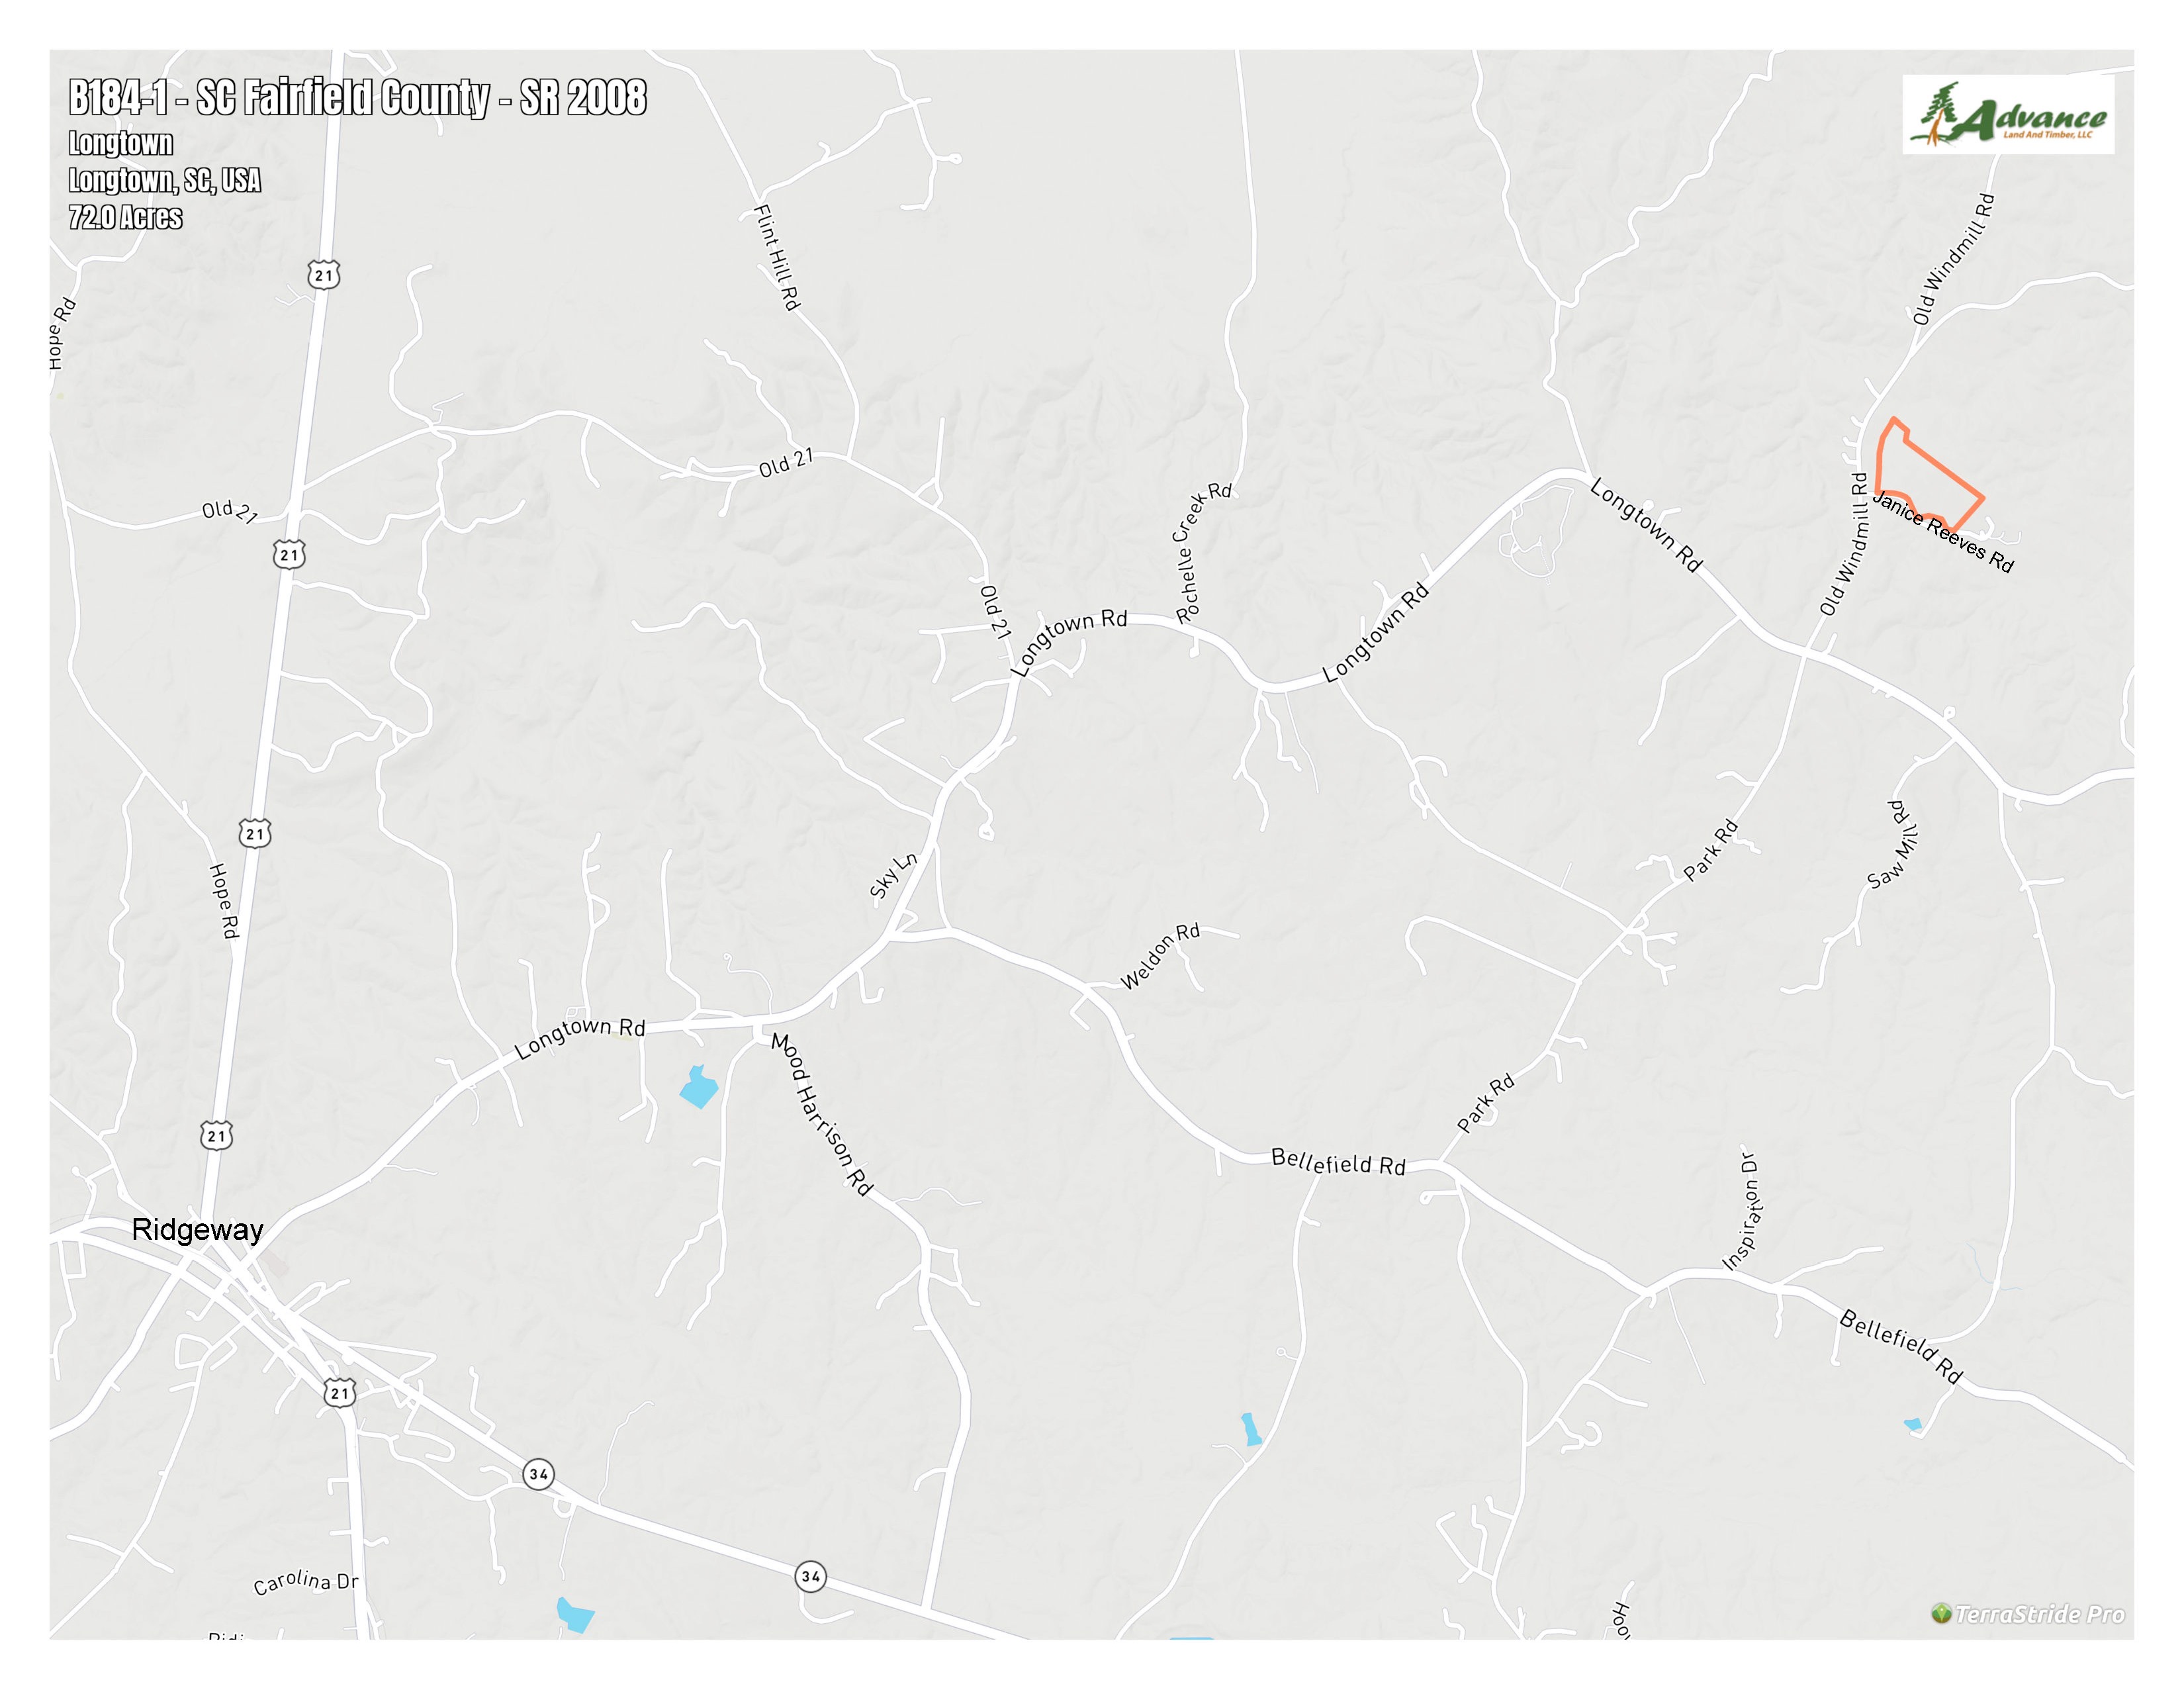
Task: Click the Sky Ln road label
Action: (892, 875)
